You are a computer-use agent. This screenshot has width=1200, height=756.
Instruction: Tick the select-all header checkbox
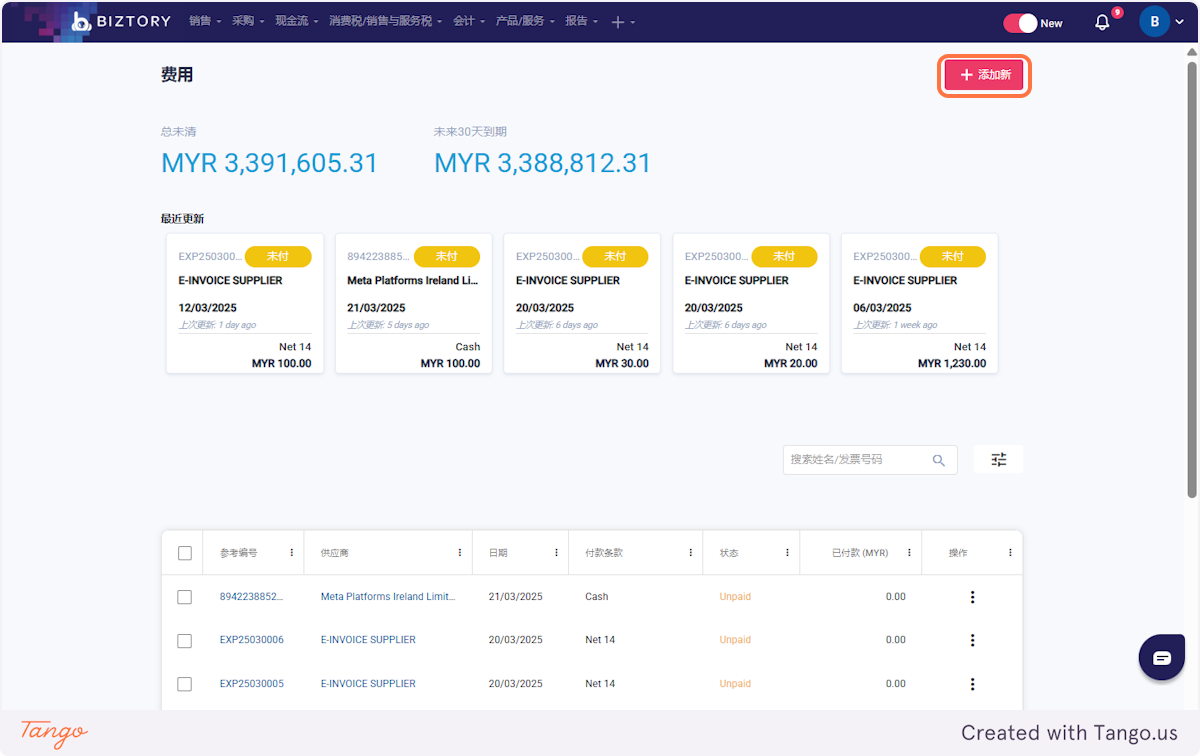[x=184, y=553]
